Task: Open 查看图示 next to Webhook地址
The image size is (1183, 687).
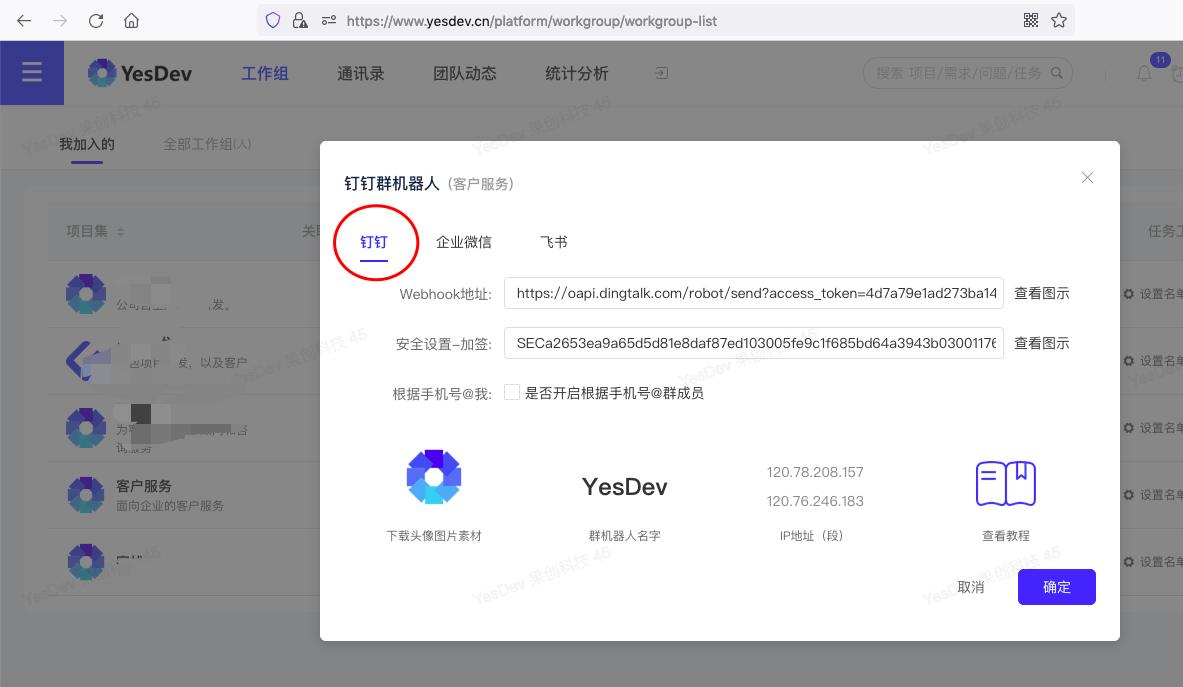Action: pos(1041,293)
